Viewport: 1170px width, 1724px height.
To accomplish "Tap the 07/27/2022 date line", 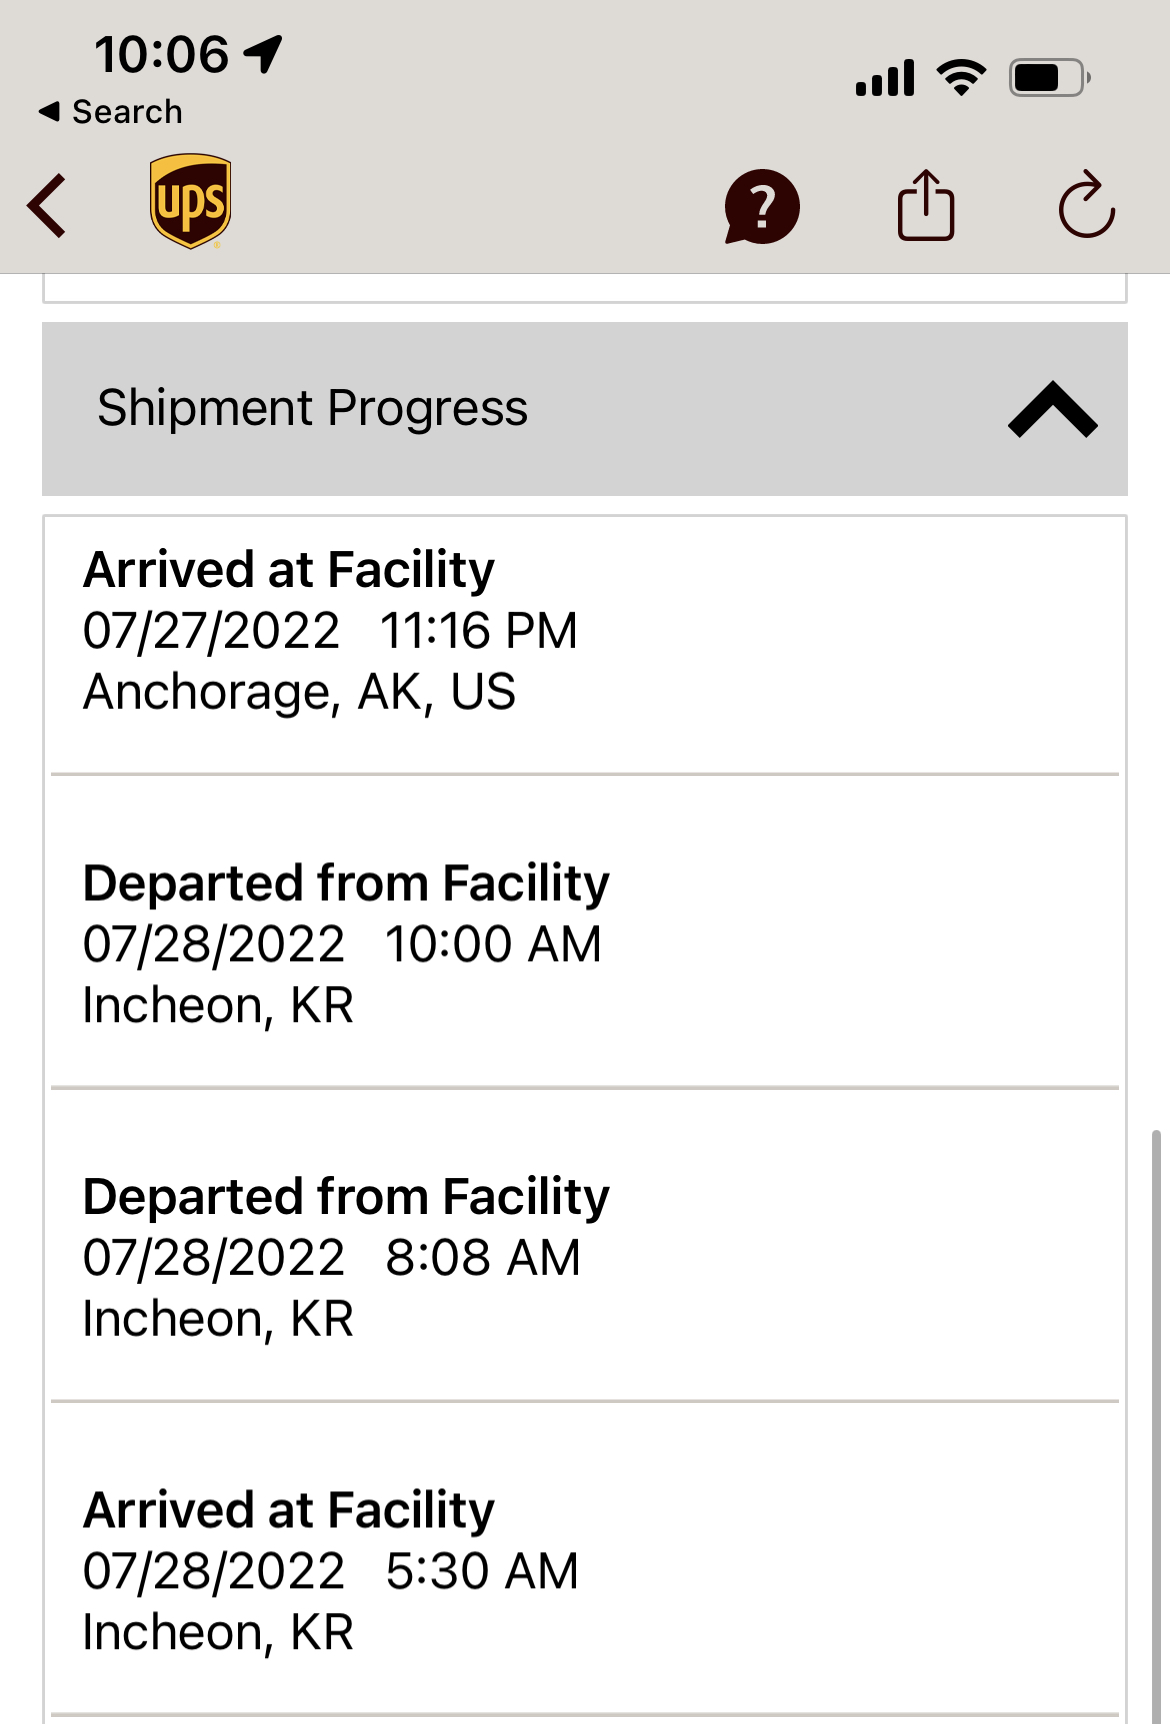I will [212, 631].
